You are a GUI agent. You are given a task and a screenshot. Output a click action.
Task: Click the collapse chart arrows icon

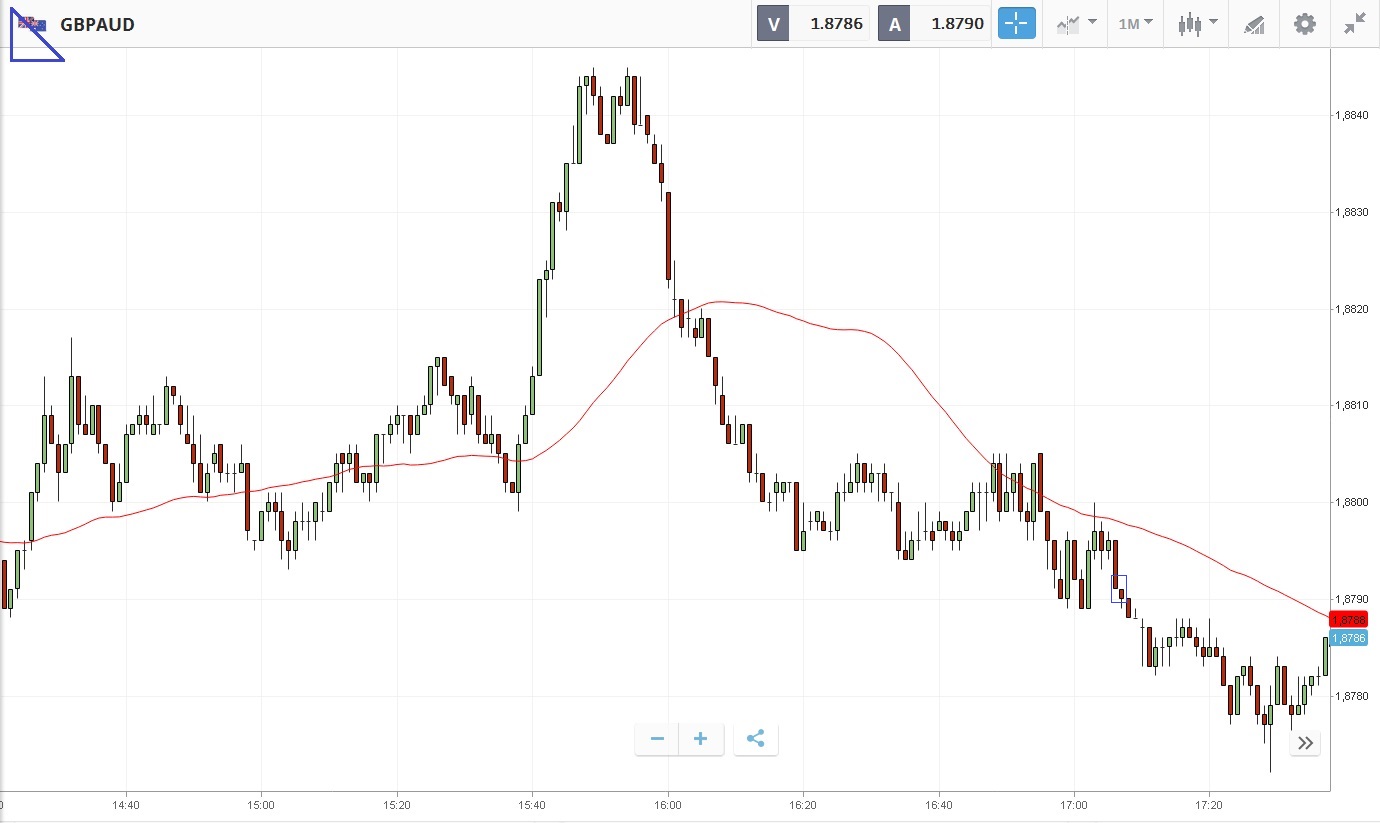pos(1355,24)
